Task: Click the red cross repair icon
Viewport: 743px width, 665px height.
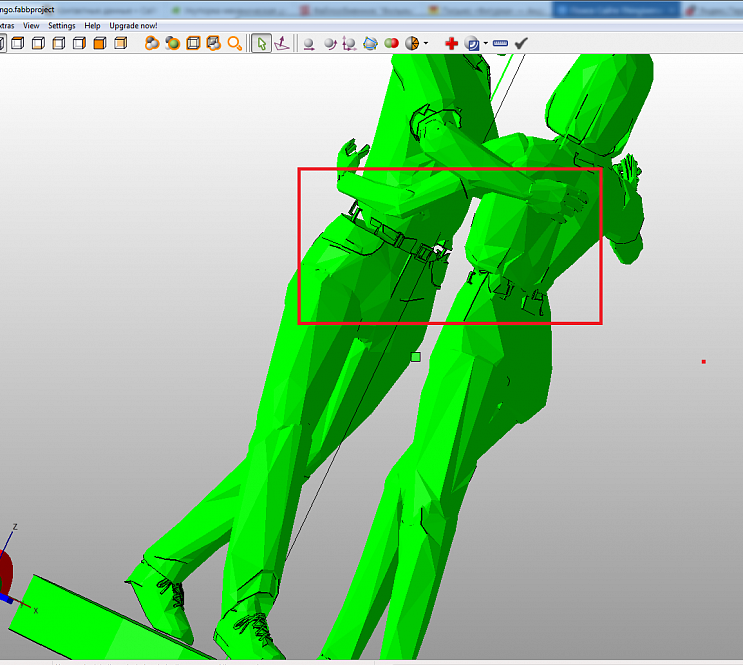Action: (x=451, y=44)
